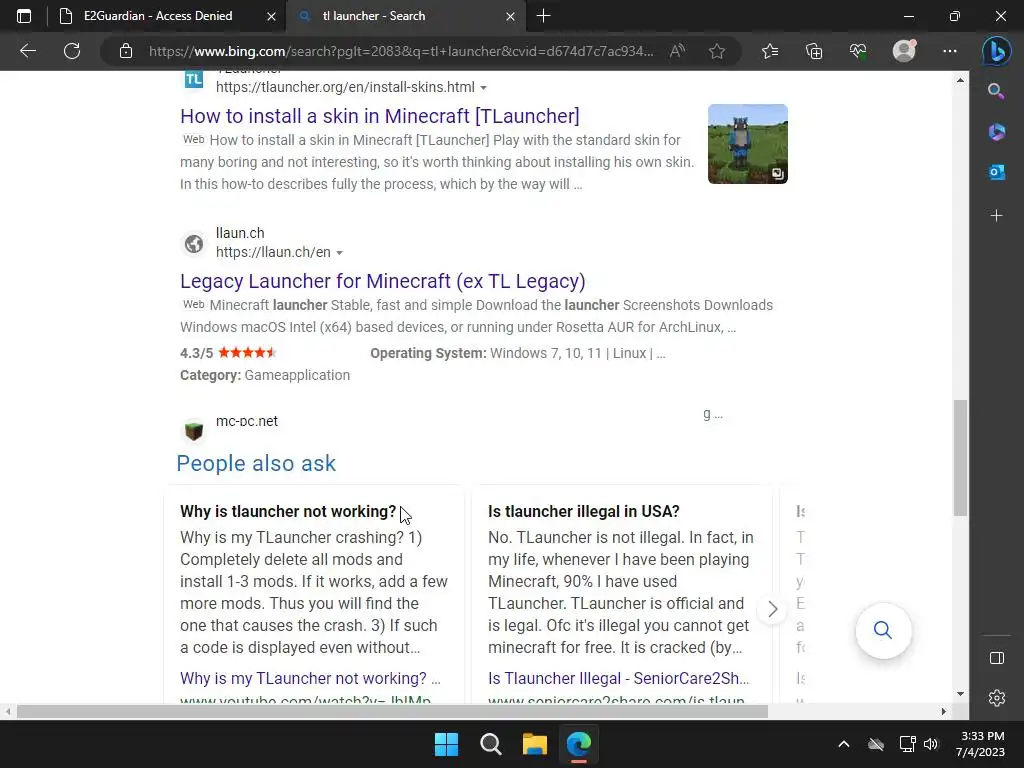Open the Windows Start menu
1024x768 pixels.
(x=447, y=744)
